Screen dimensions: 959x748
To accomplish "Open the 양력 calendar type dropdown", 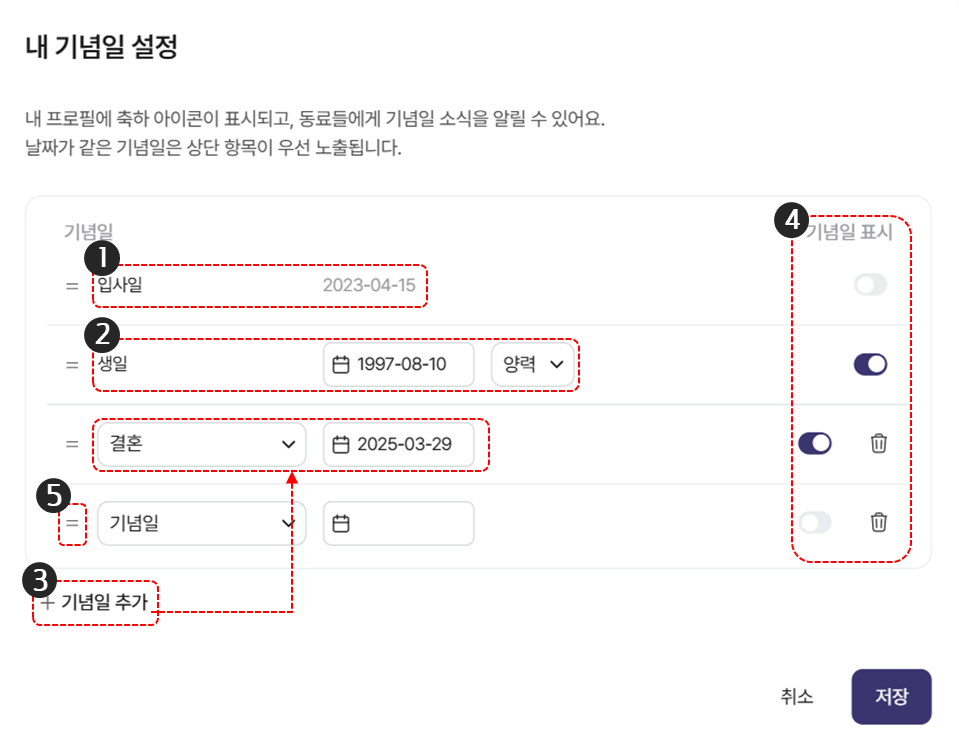I will (x=533, y=365).
